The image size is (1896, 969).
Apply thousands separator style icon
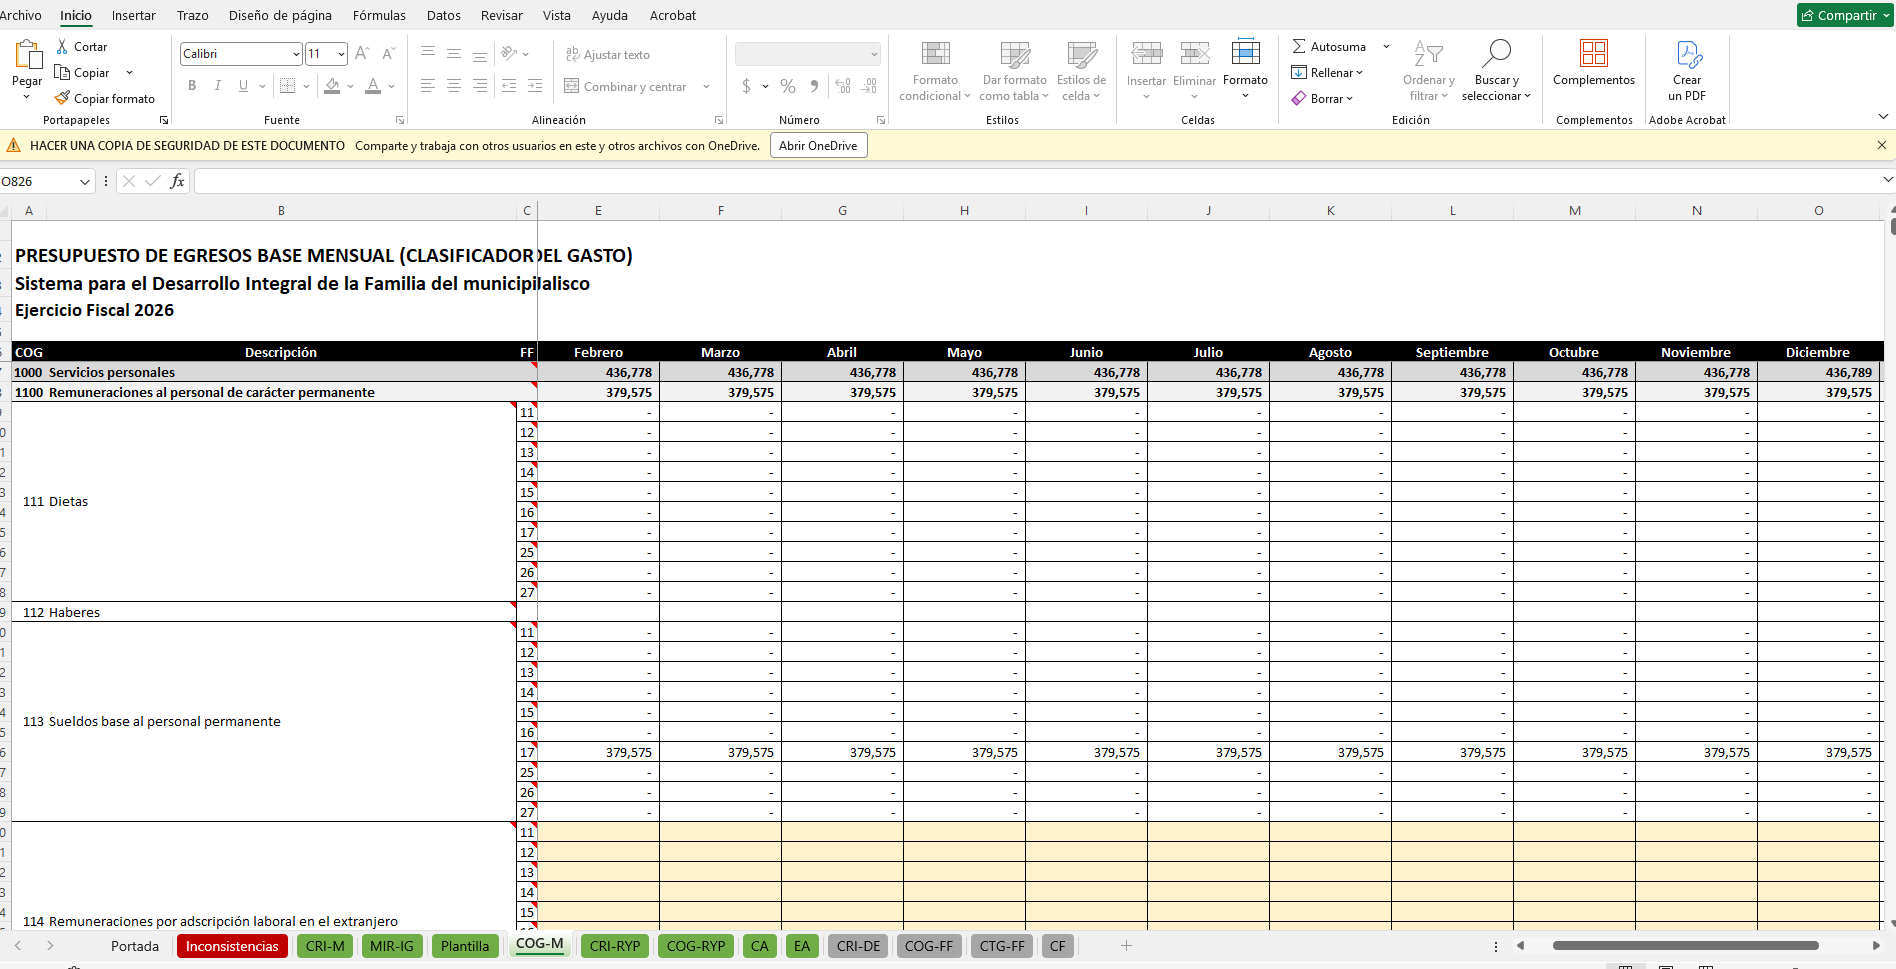(814, 86)
